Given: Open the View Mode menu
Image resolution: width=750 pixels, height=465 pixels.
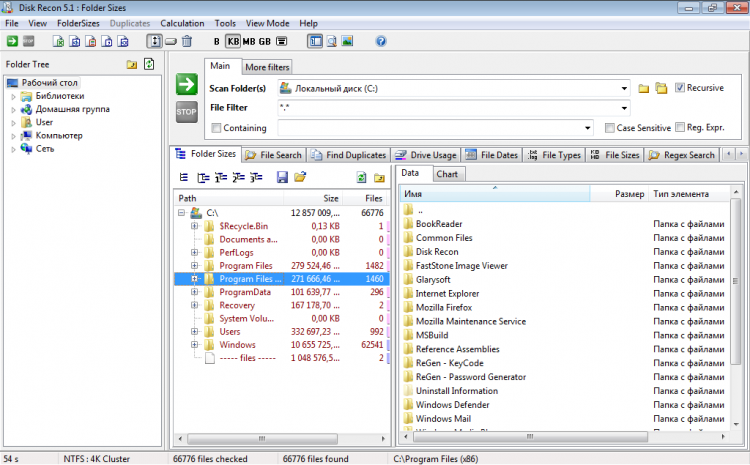Looking at the screenshot, I should [x=267, y=23].
